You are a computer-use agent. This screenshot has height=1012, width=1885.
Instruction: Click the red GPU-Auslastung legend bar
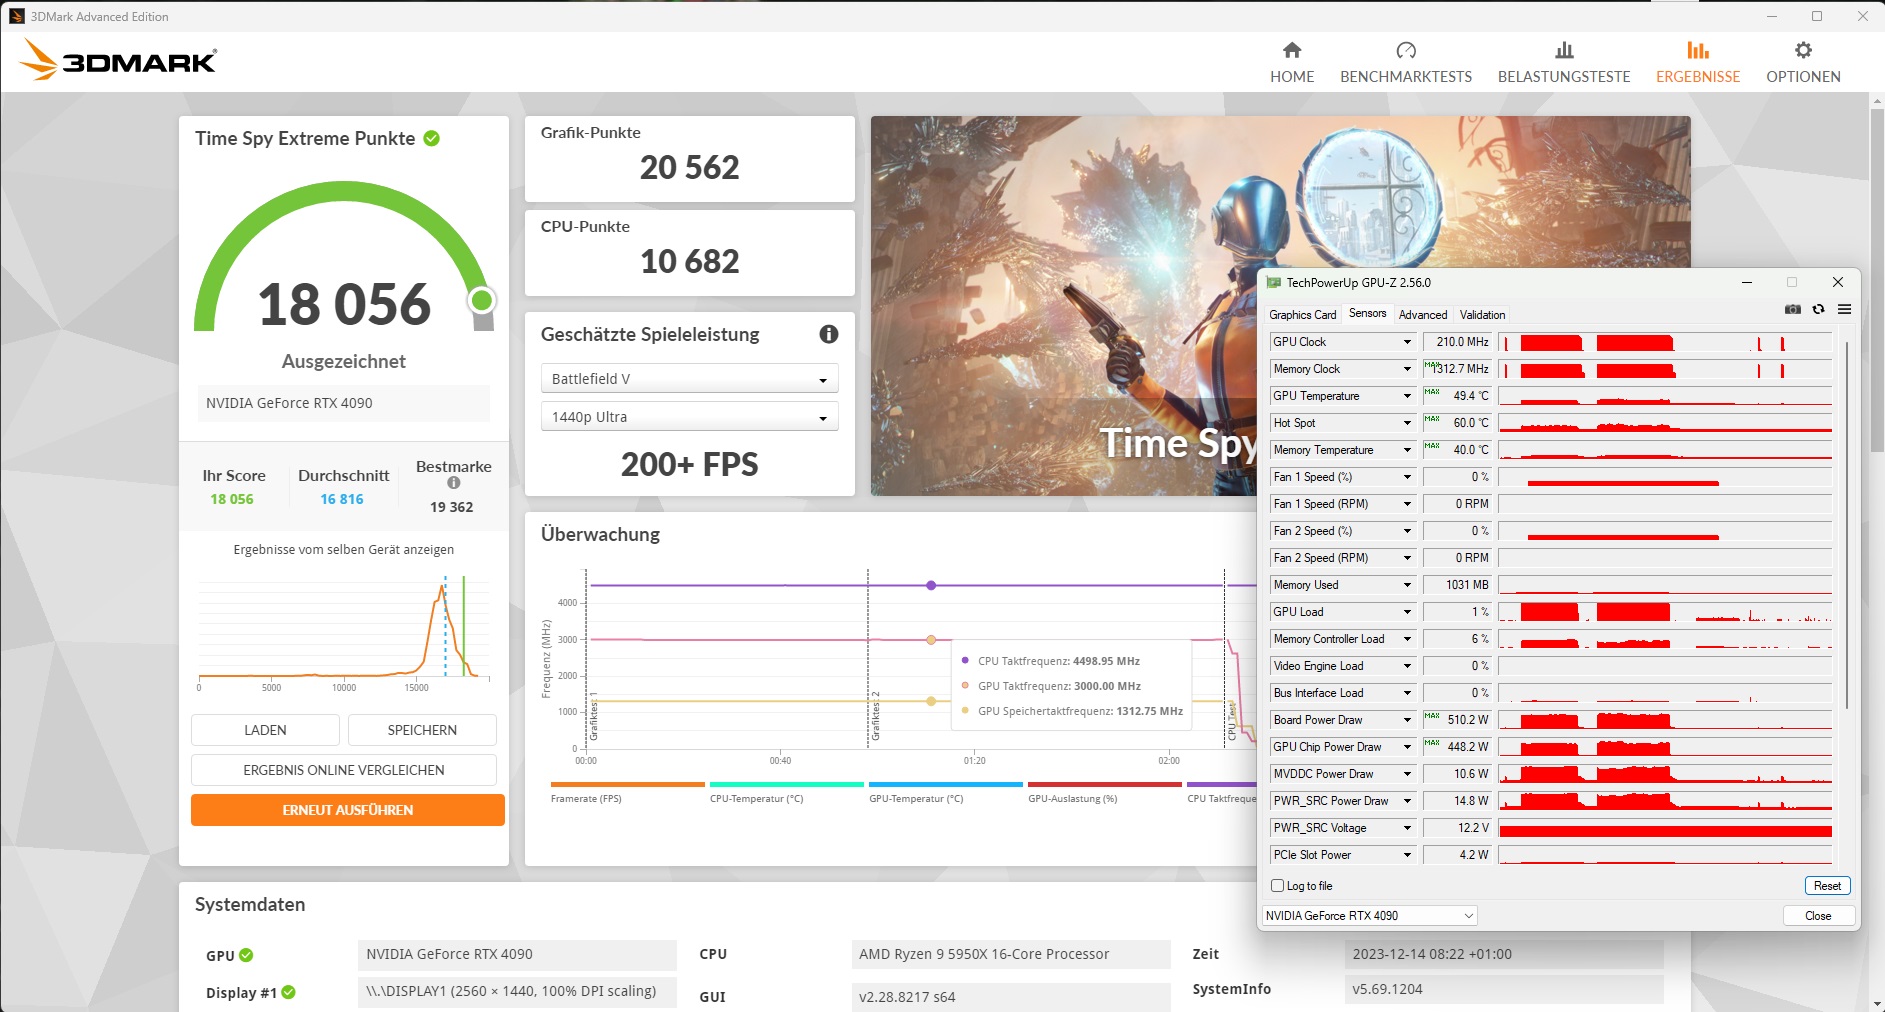click(1105, 784)
